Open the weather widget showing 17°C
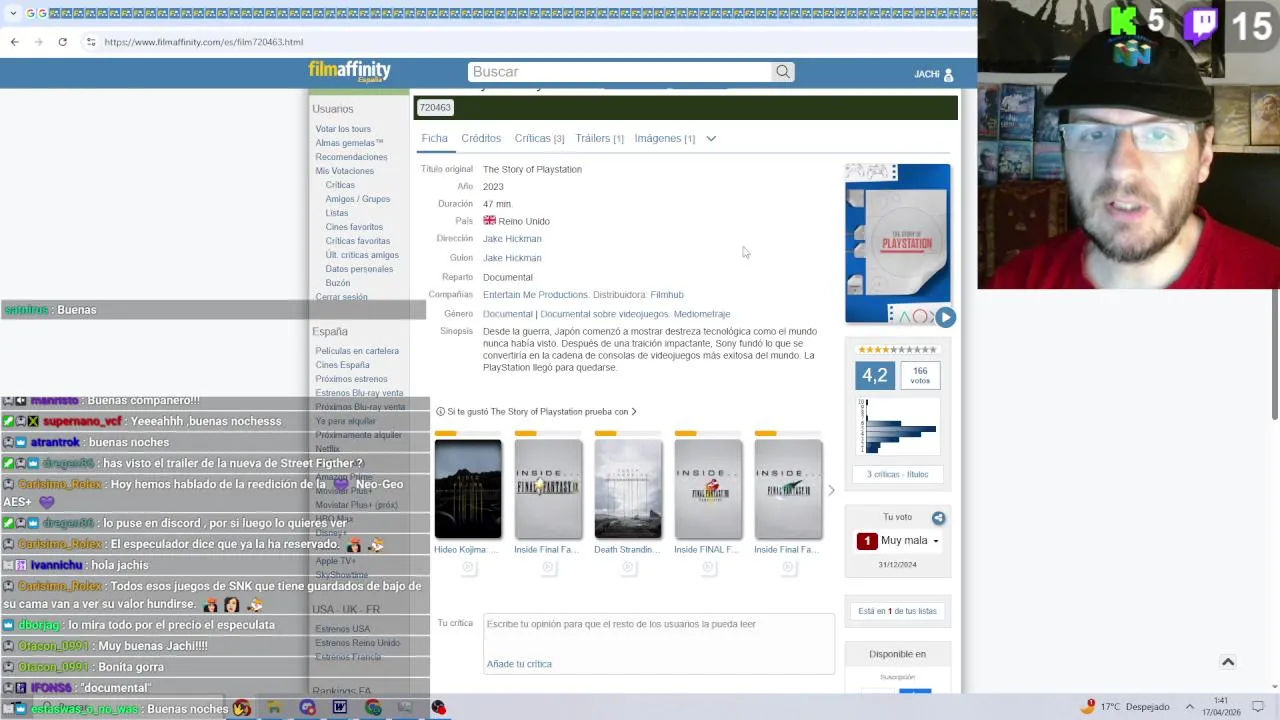The height and width of the screenshot is (720, 1280). tap(1125, 707)
